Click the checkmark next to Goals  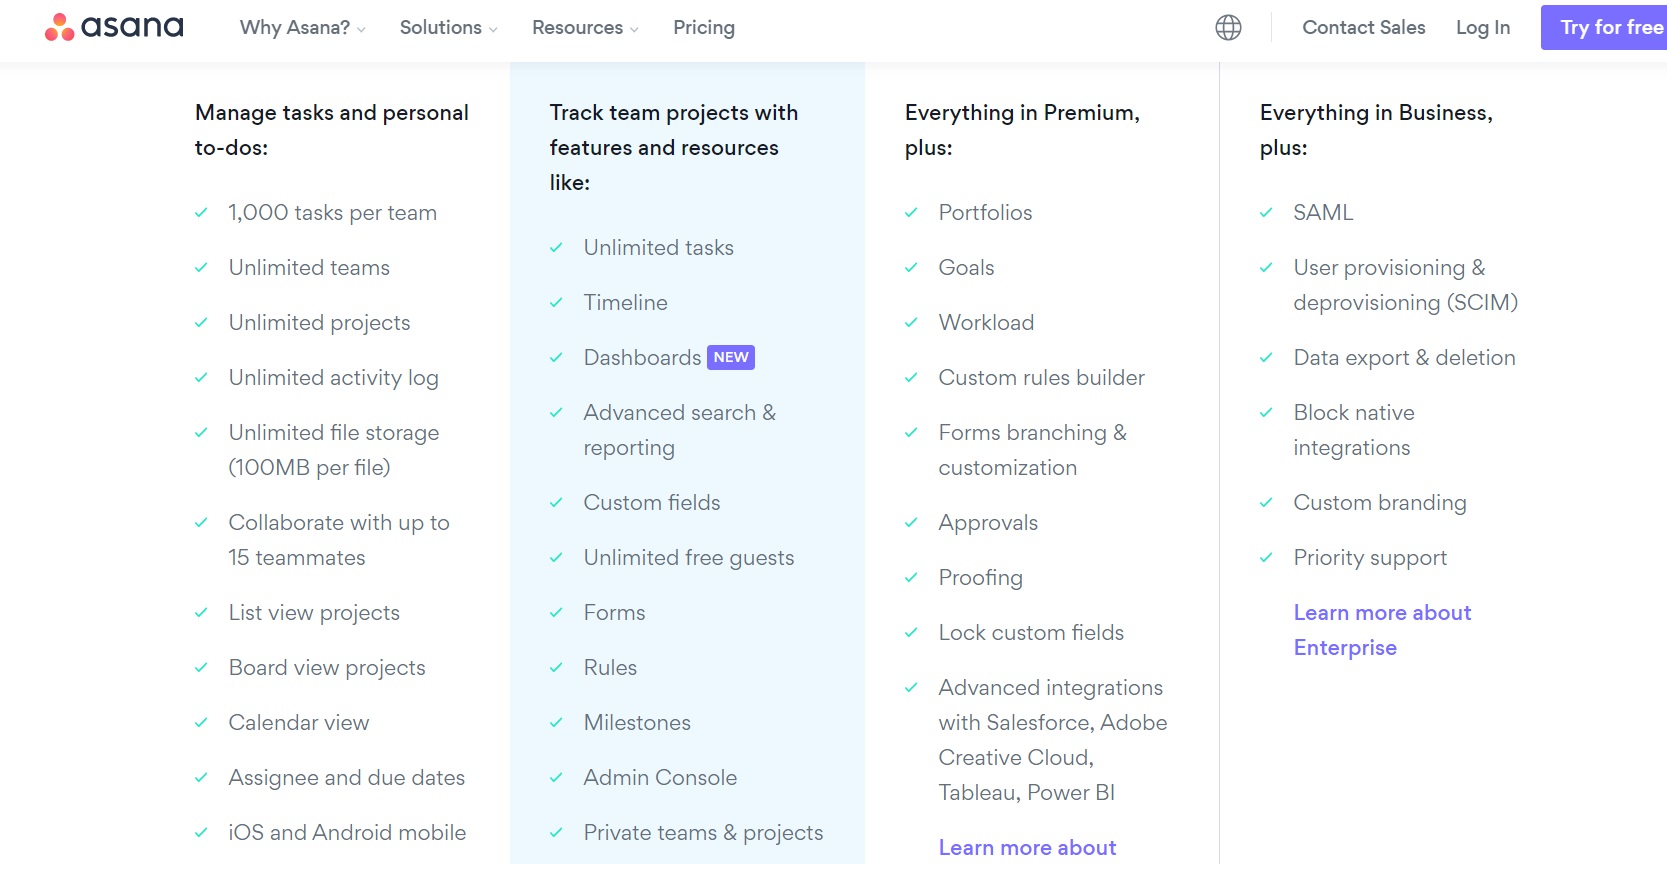pos(911,268)
